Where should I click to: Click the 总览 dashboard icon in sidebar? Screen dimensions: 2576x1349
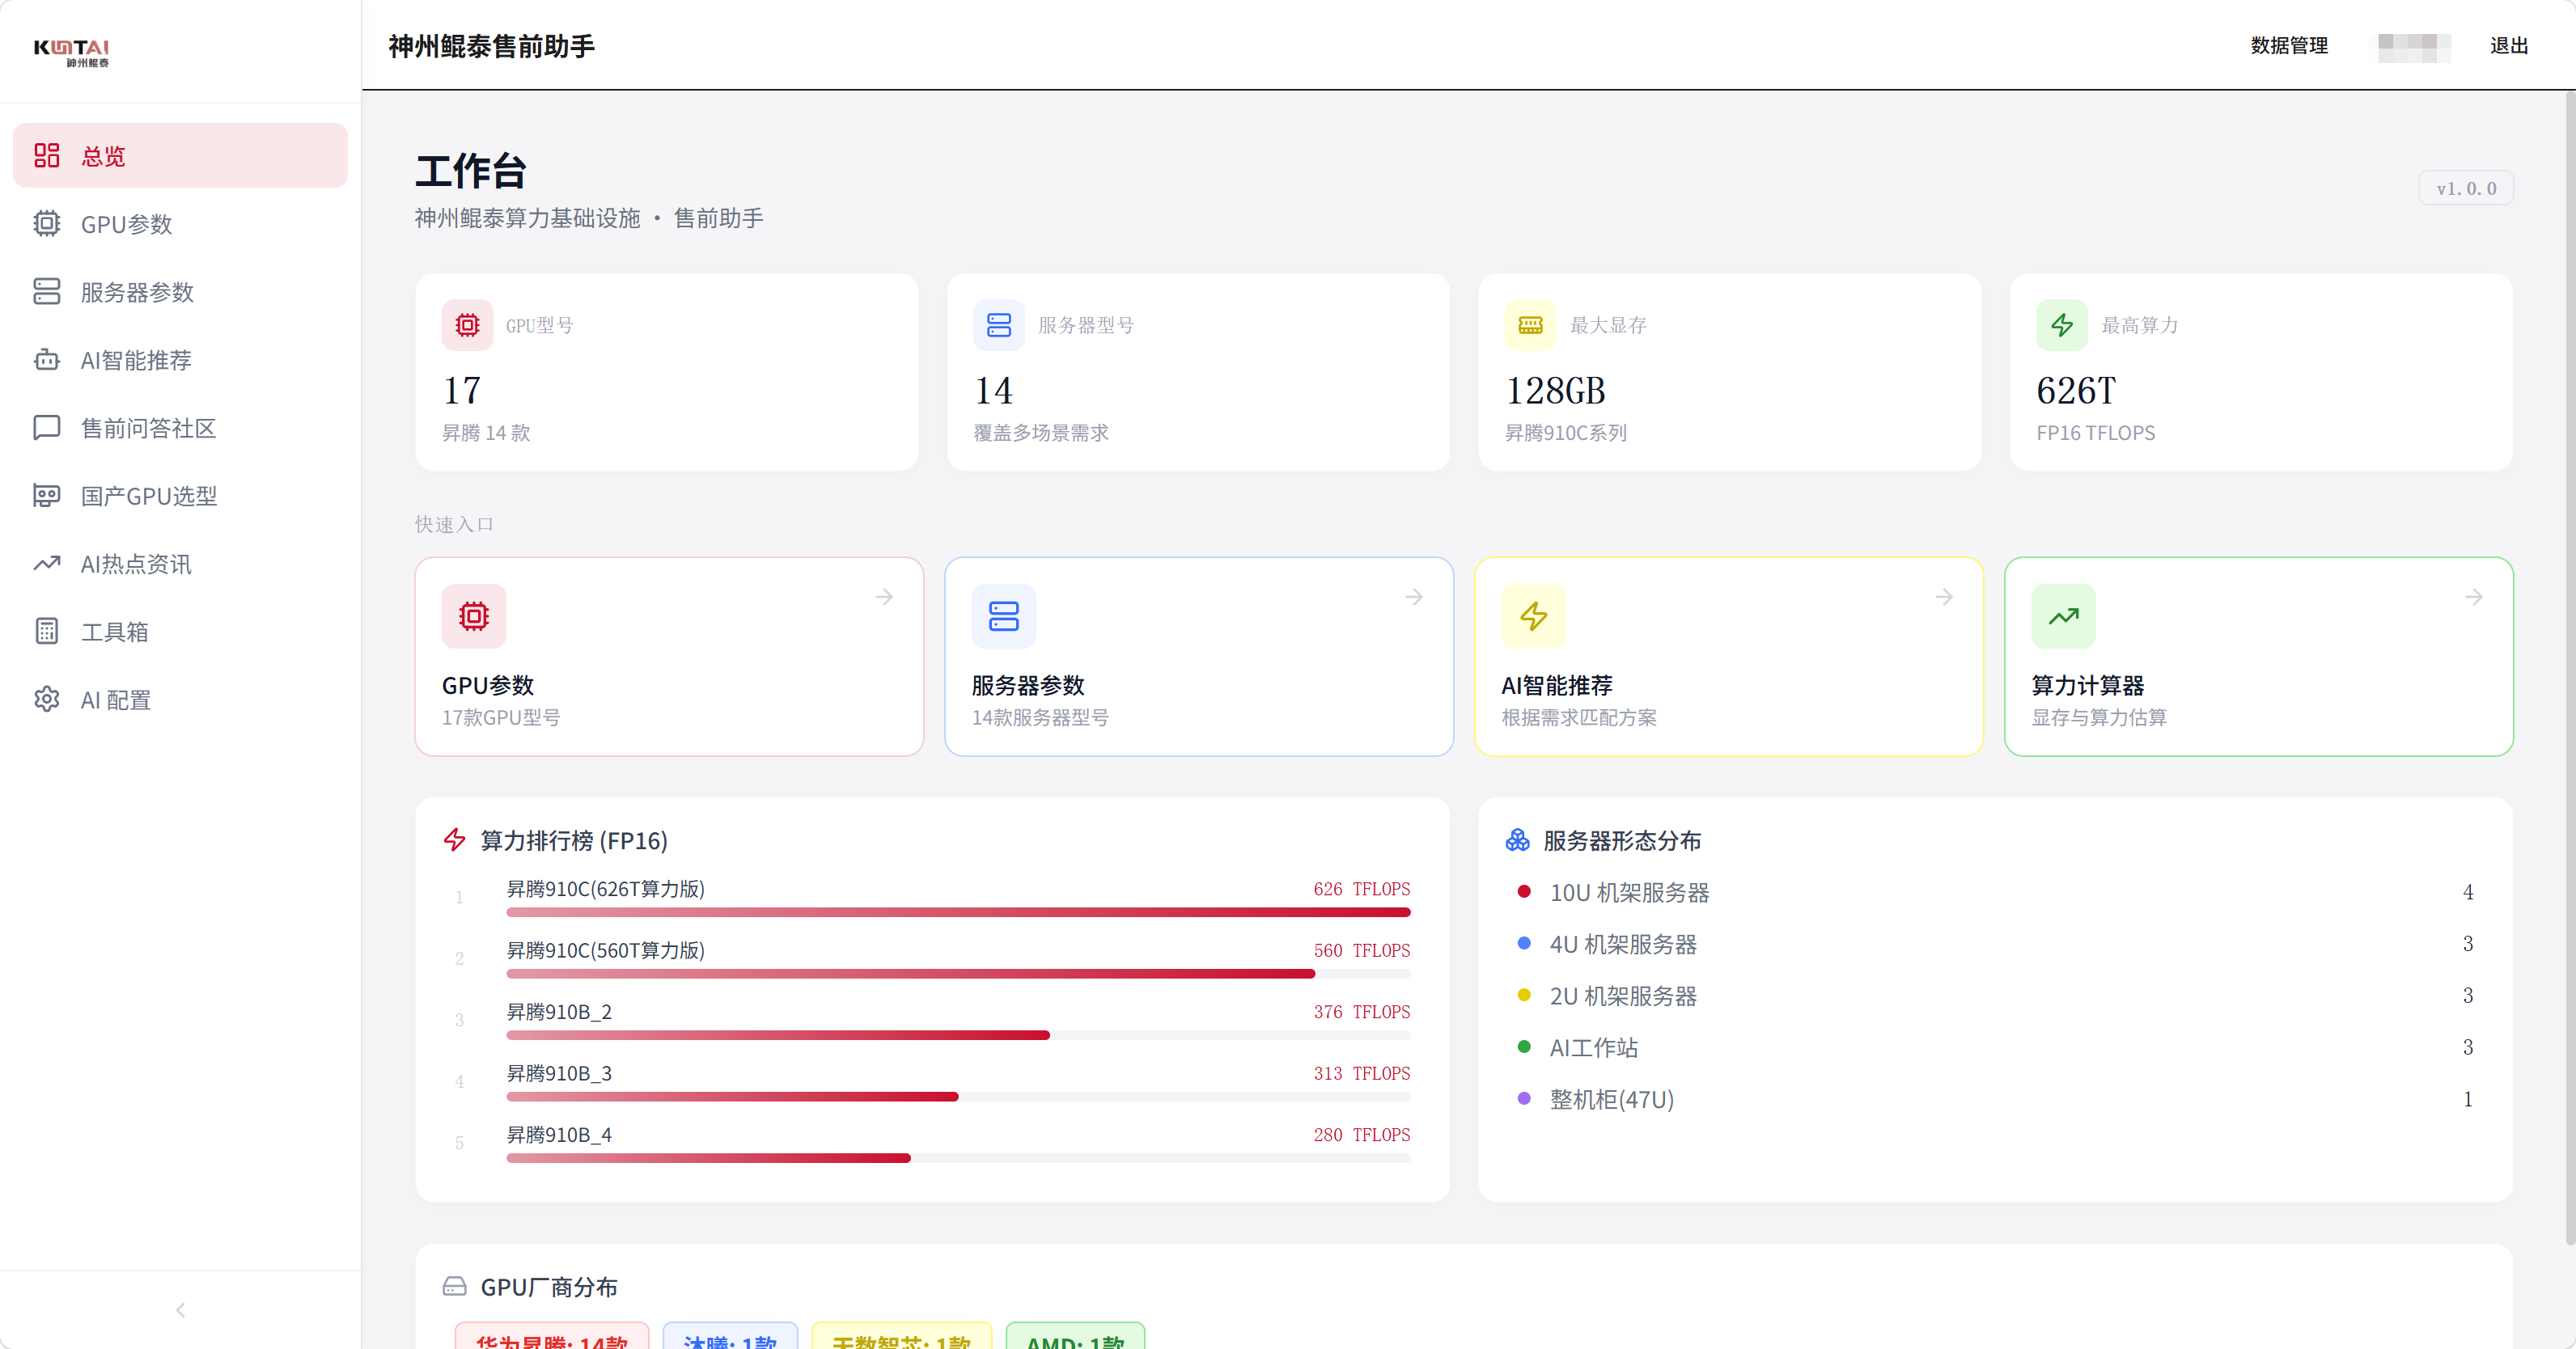[x=47, y=156]
